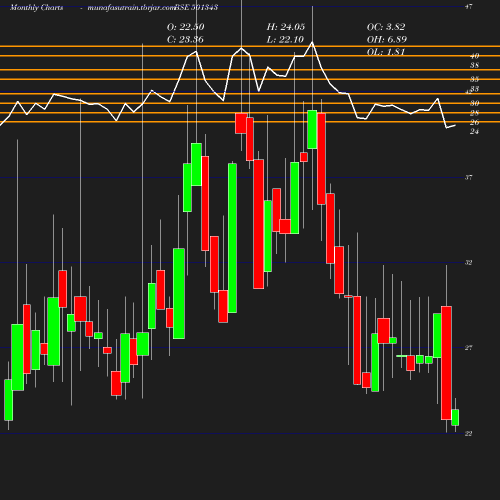Click the 'Monthly Charts' title text
Viewport: 500px width, 500px height.
[x=37, y=7]
